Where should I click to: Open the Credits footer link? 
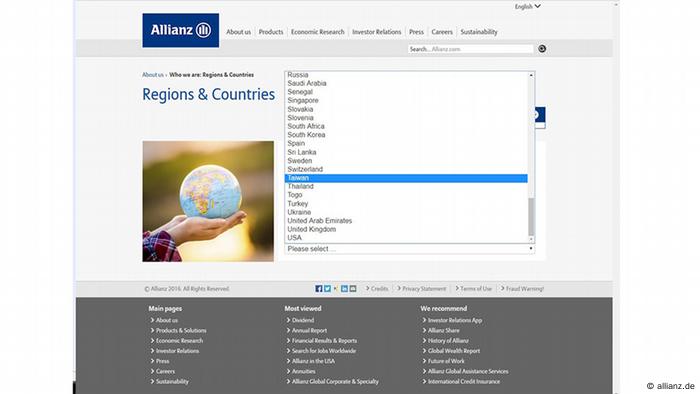click(379, 289)
